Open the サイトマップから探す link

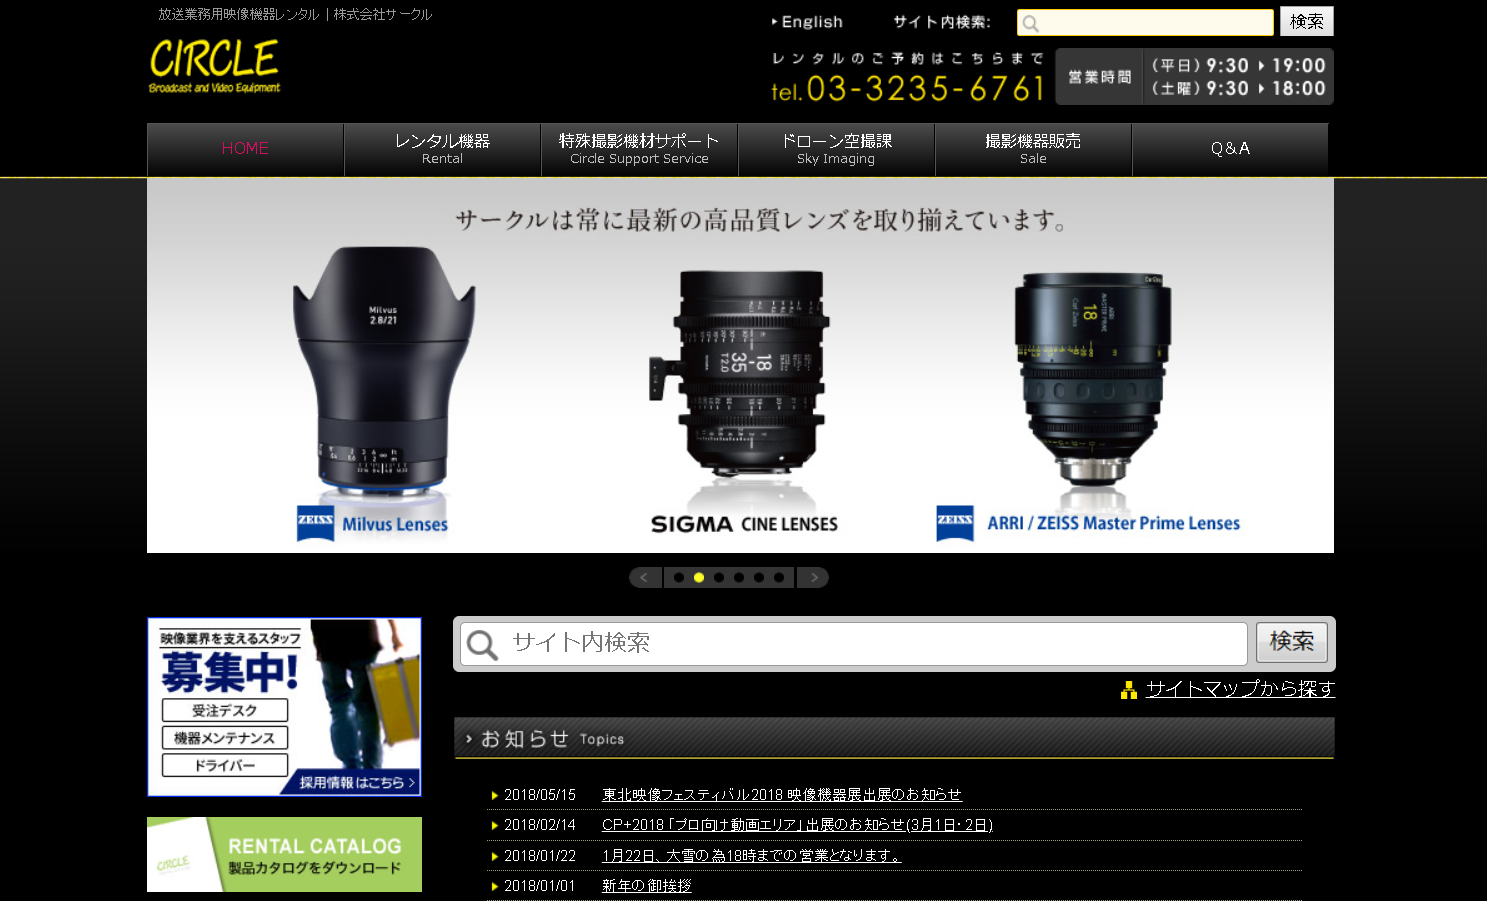click(1240, 689)
